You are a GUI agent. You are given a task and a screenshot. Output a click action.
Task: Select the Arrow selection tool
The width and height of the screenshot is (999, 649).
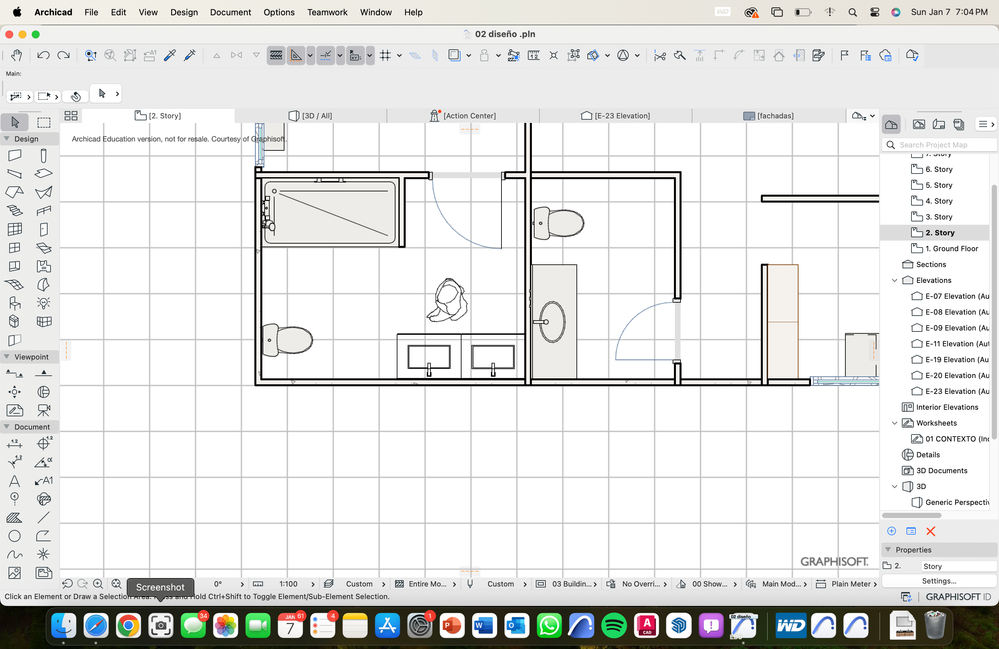[x=15, y=122]
